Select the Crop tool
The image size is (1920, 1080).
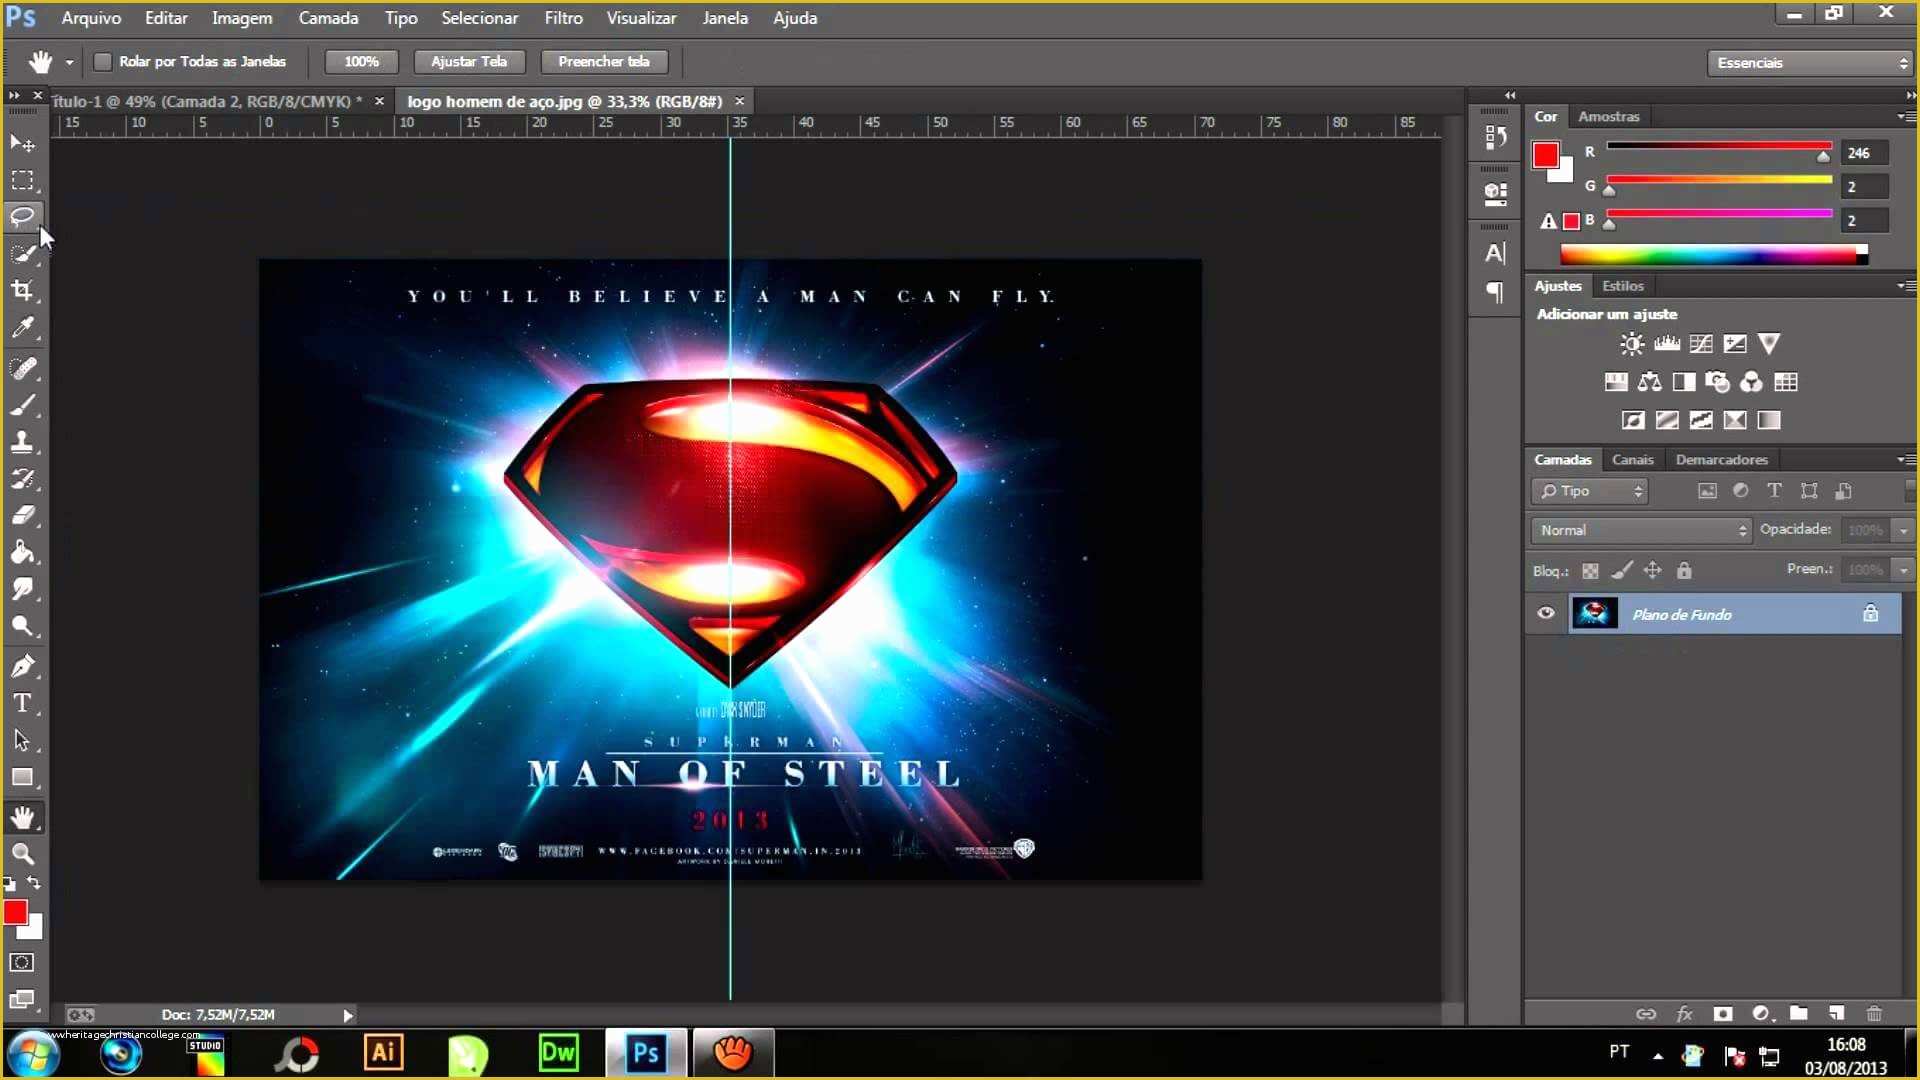pos(22,291)
